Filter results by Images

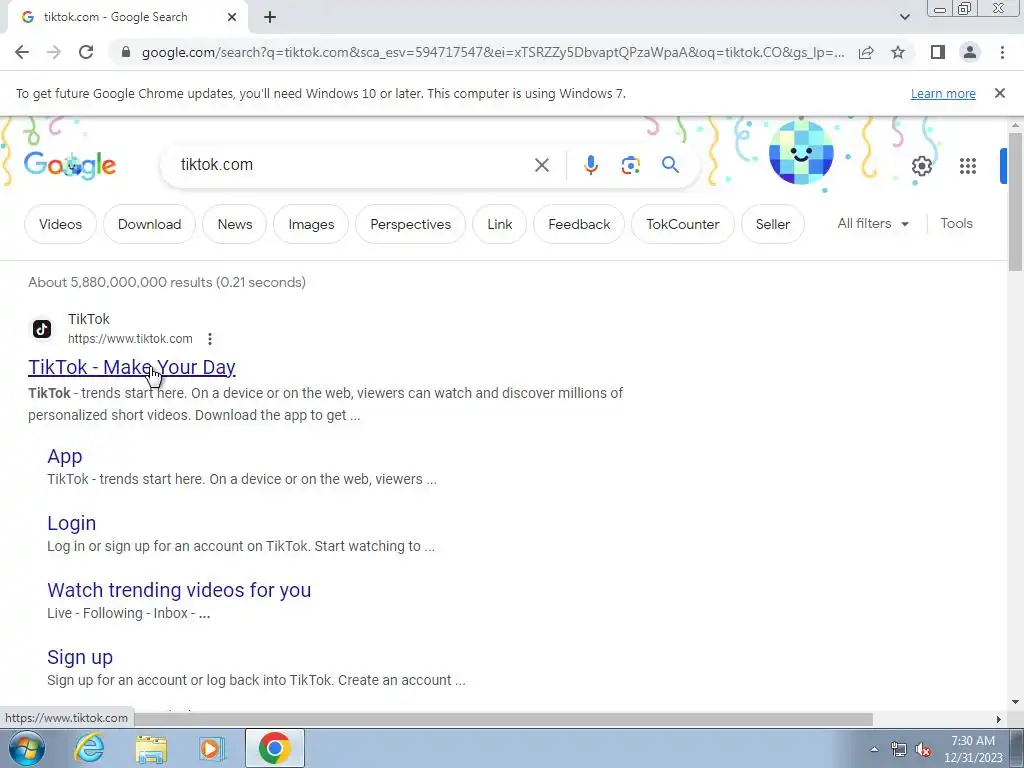(x=311, y=224)
